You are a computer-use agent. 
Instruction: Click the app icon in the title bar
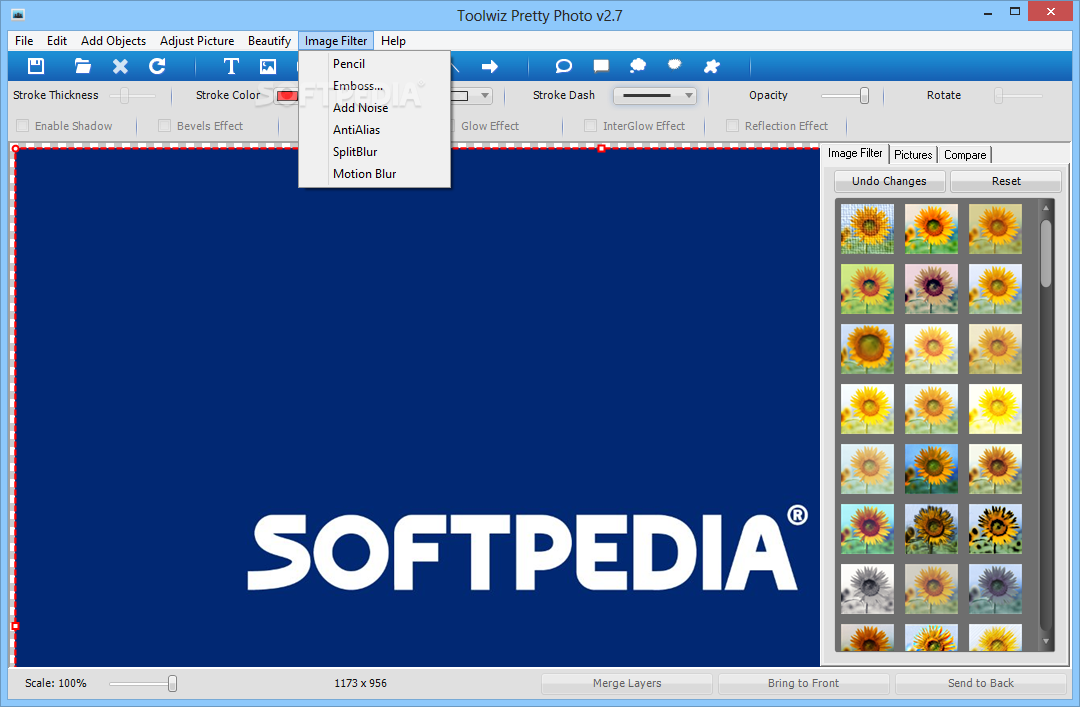pyautogui.click(x=18, y=14)
